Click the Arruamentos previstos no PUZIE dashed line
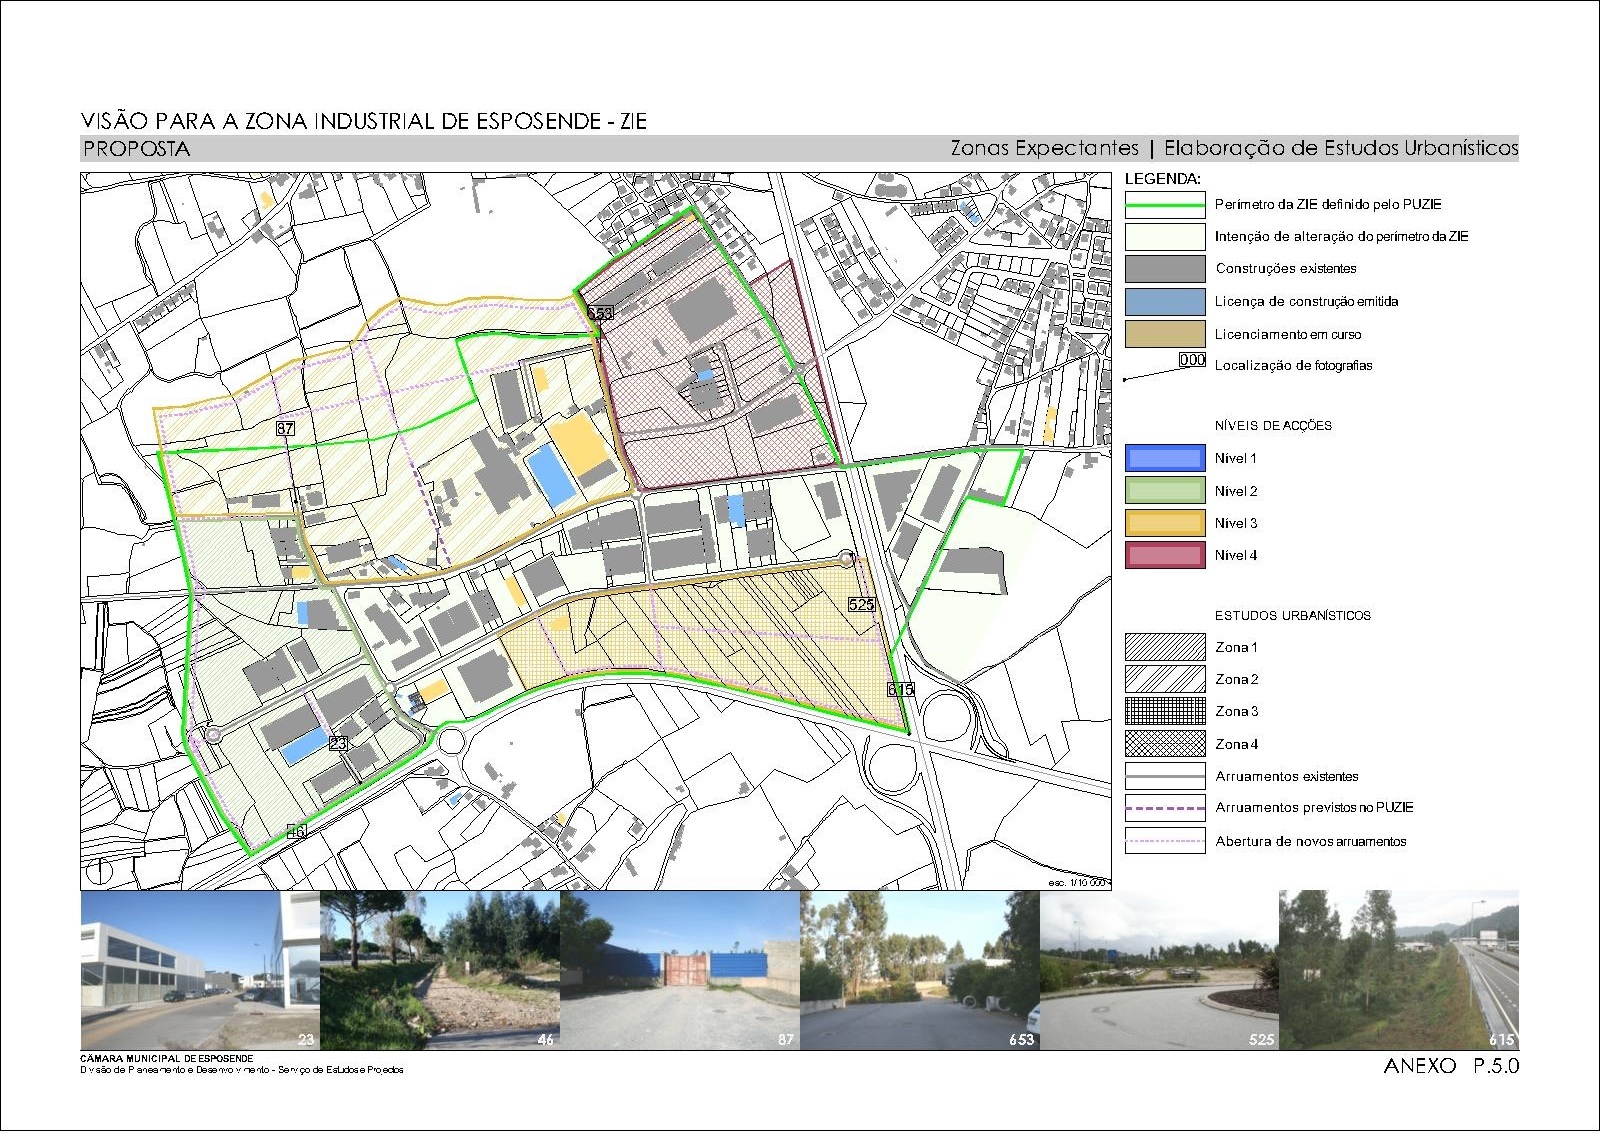Screen dimensions: 1600x1133 [x=1165, y=808]
